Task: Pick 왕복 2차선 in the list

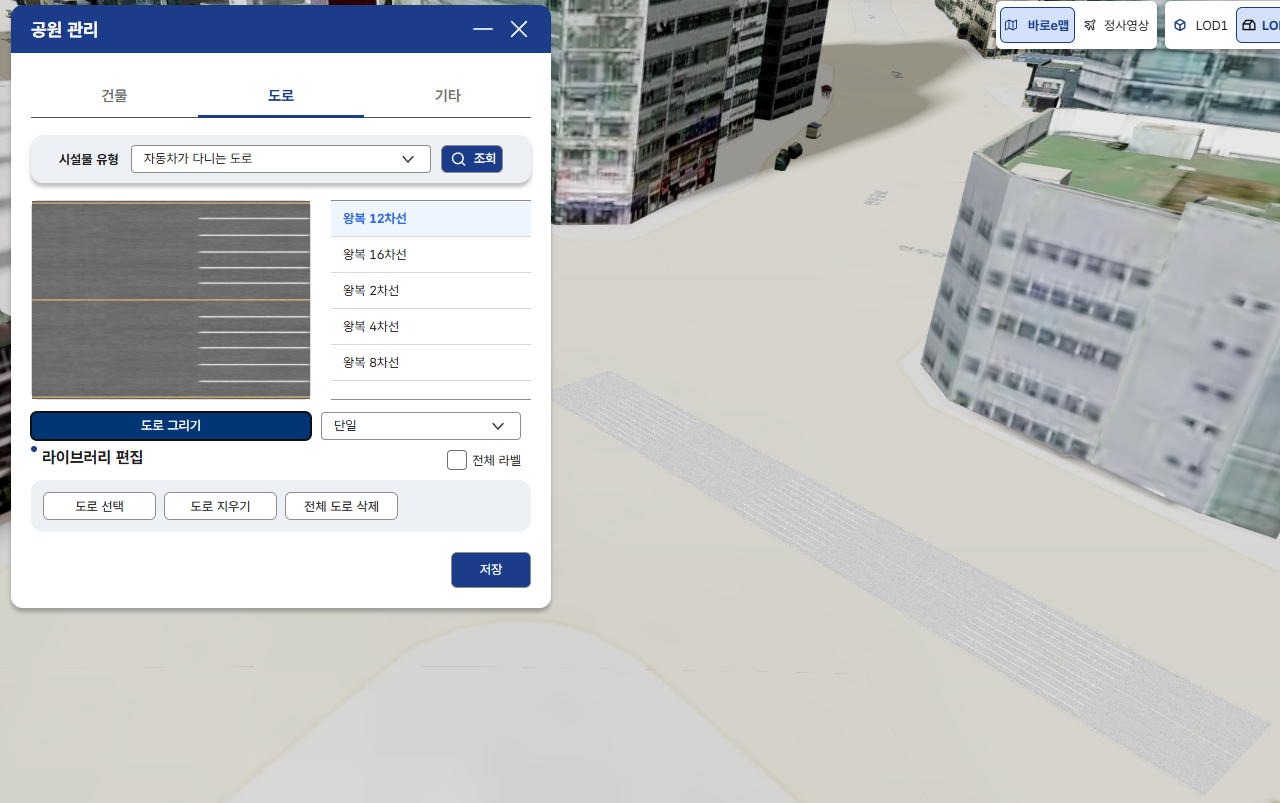Action: pos(431,291)
